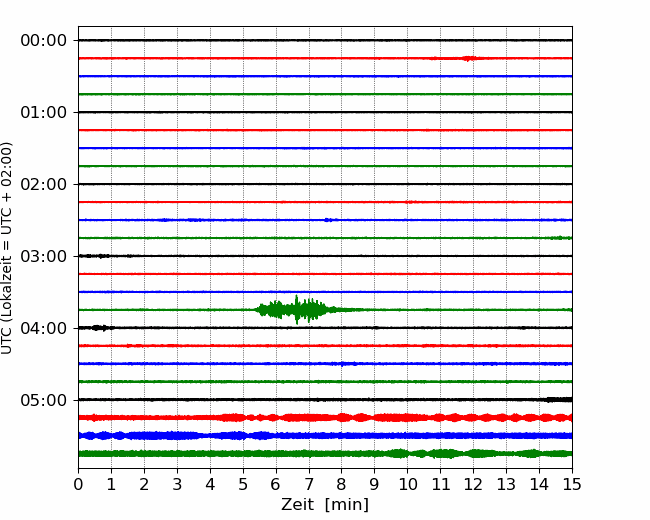Image resolution: width=650 pixels, height=520 pixels.
Task: Click the 00:00 time label
Action: coord(44,41)
